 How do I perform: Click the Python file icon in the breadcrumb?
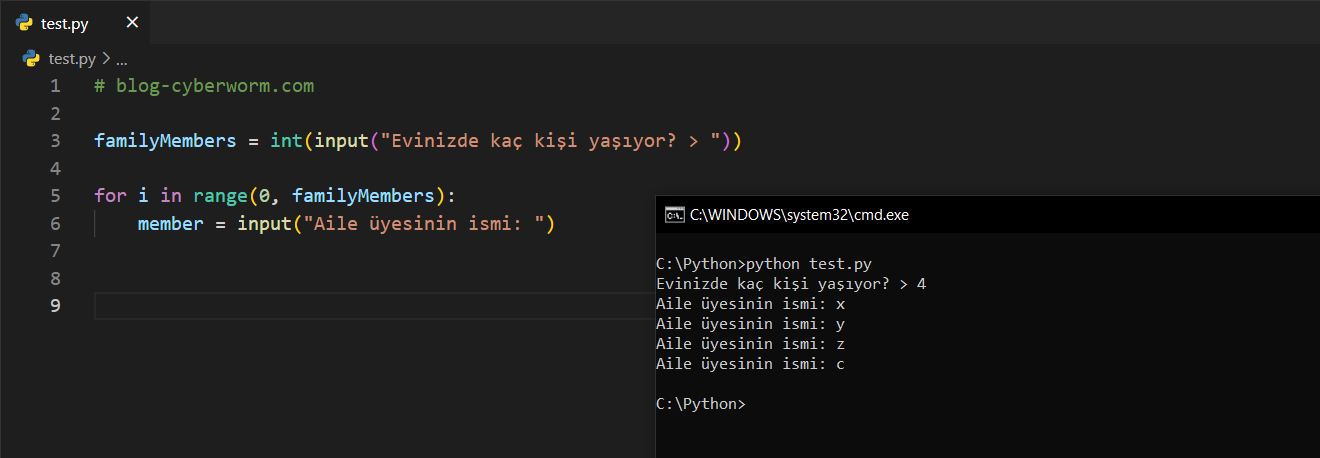[31, 59]
